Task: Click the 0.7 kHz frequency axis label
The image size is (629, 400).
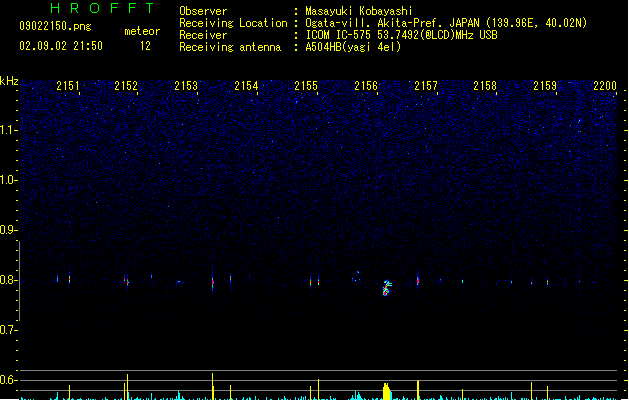Action: [x=8, y=330]
